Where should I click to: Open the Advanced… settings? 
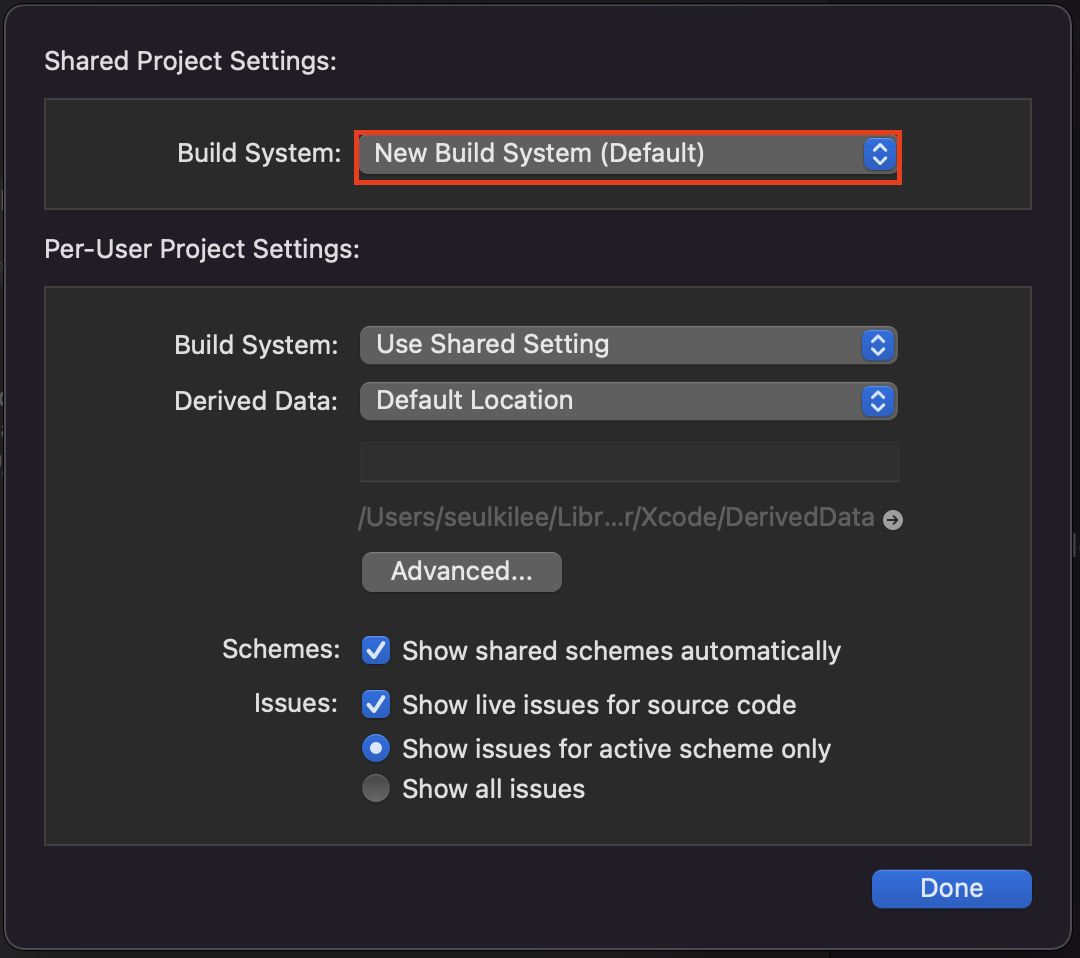(461, 572)
